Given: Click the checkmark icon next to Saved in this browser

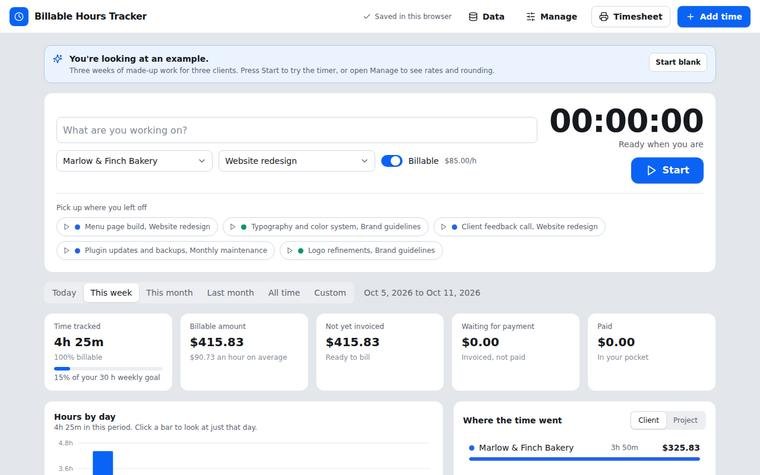Looking at the screenshot, I should pyautogui.click(x=366, y=16).
